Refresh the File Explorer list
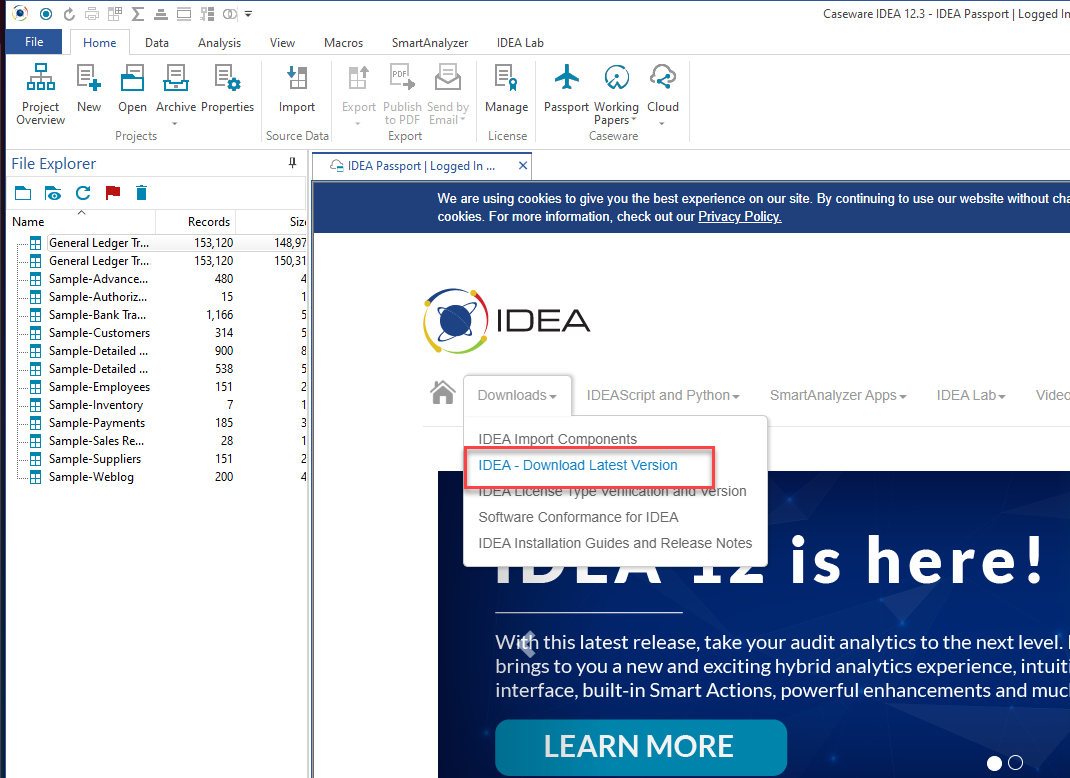The image size is (1070, 778). click(83, 193)
